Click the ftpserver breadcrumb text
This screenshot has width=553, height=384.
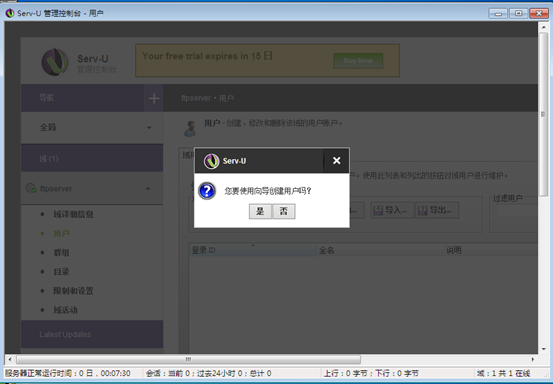pyautogui.click(x=196, y=98)
